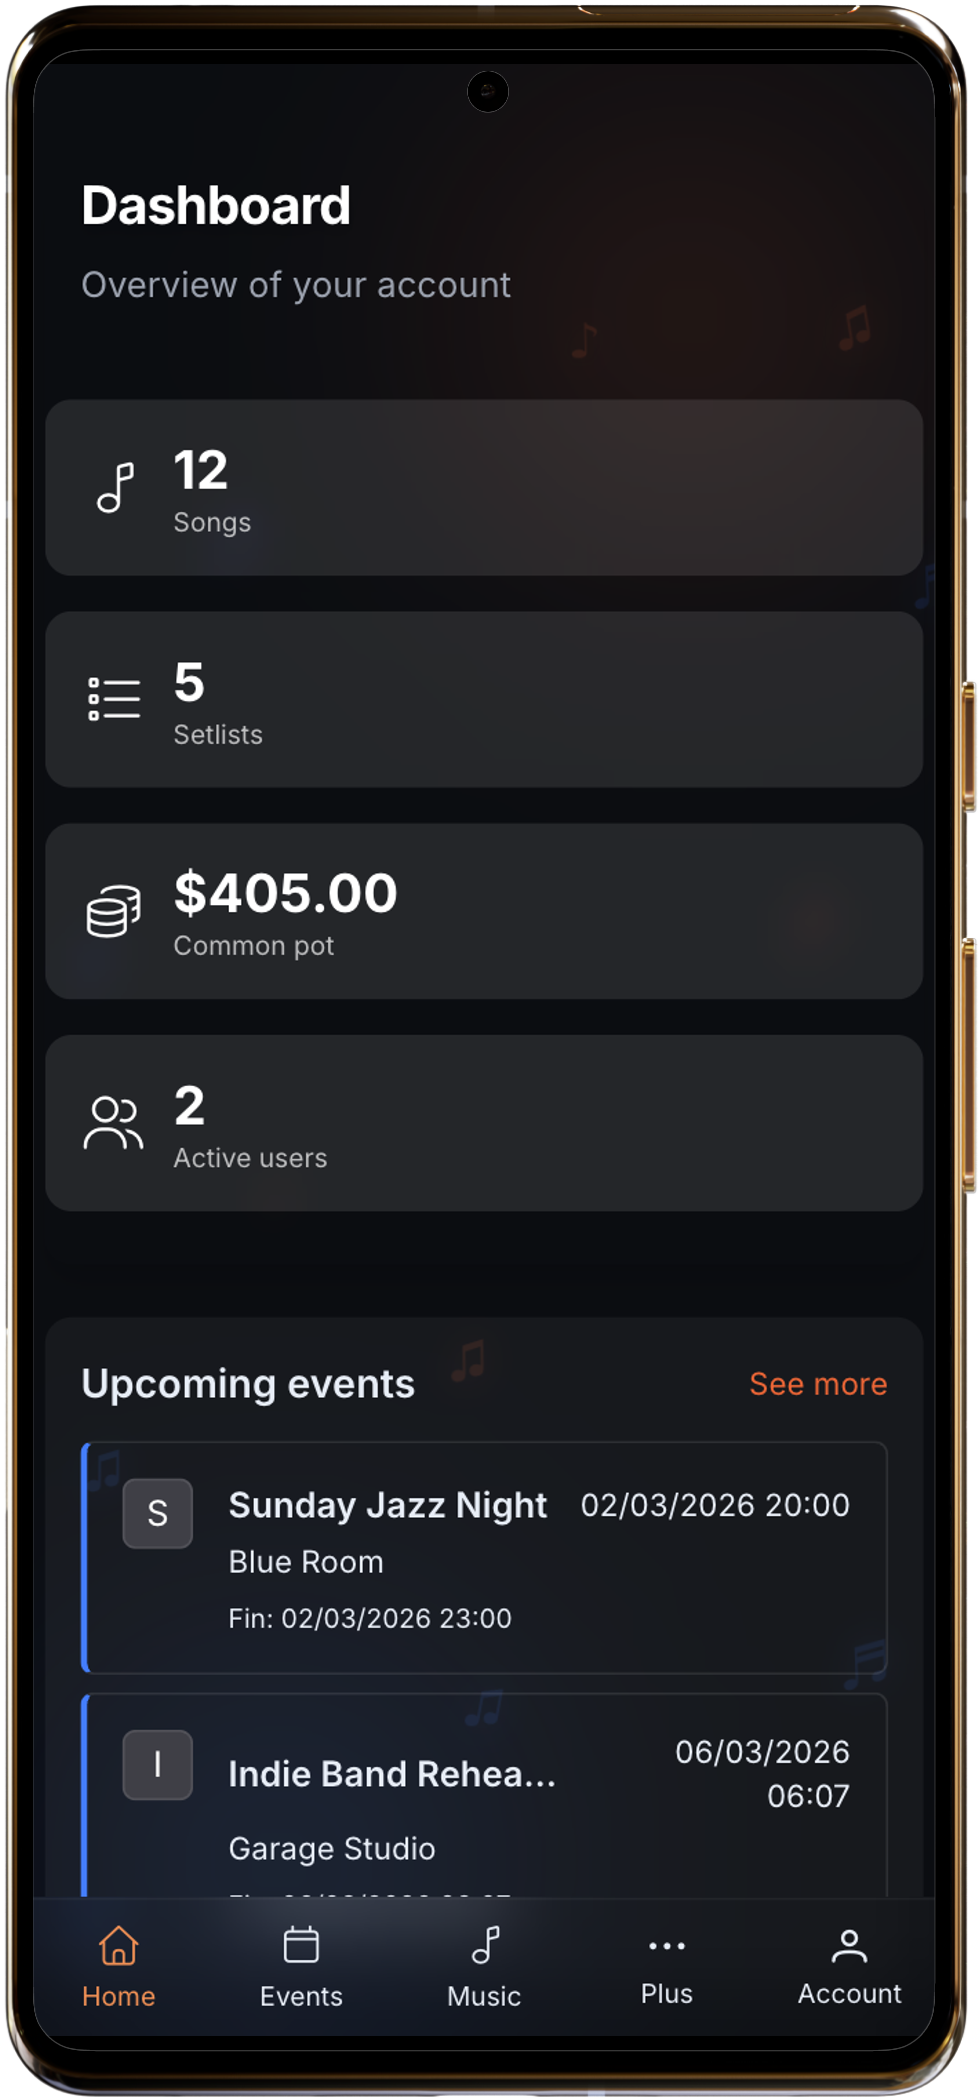Image resolution: width=978 pixels, height=2100 pixels.
Task: Tap the music note icon beside Songs
Action: [x=115, y=488]
